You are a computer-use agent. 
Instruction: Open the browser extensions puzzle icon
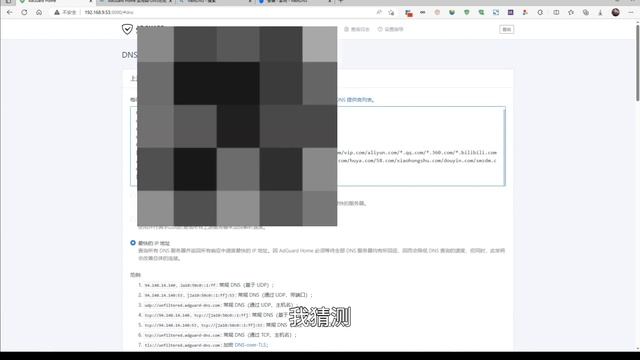(540, 12)
